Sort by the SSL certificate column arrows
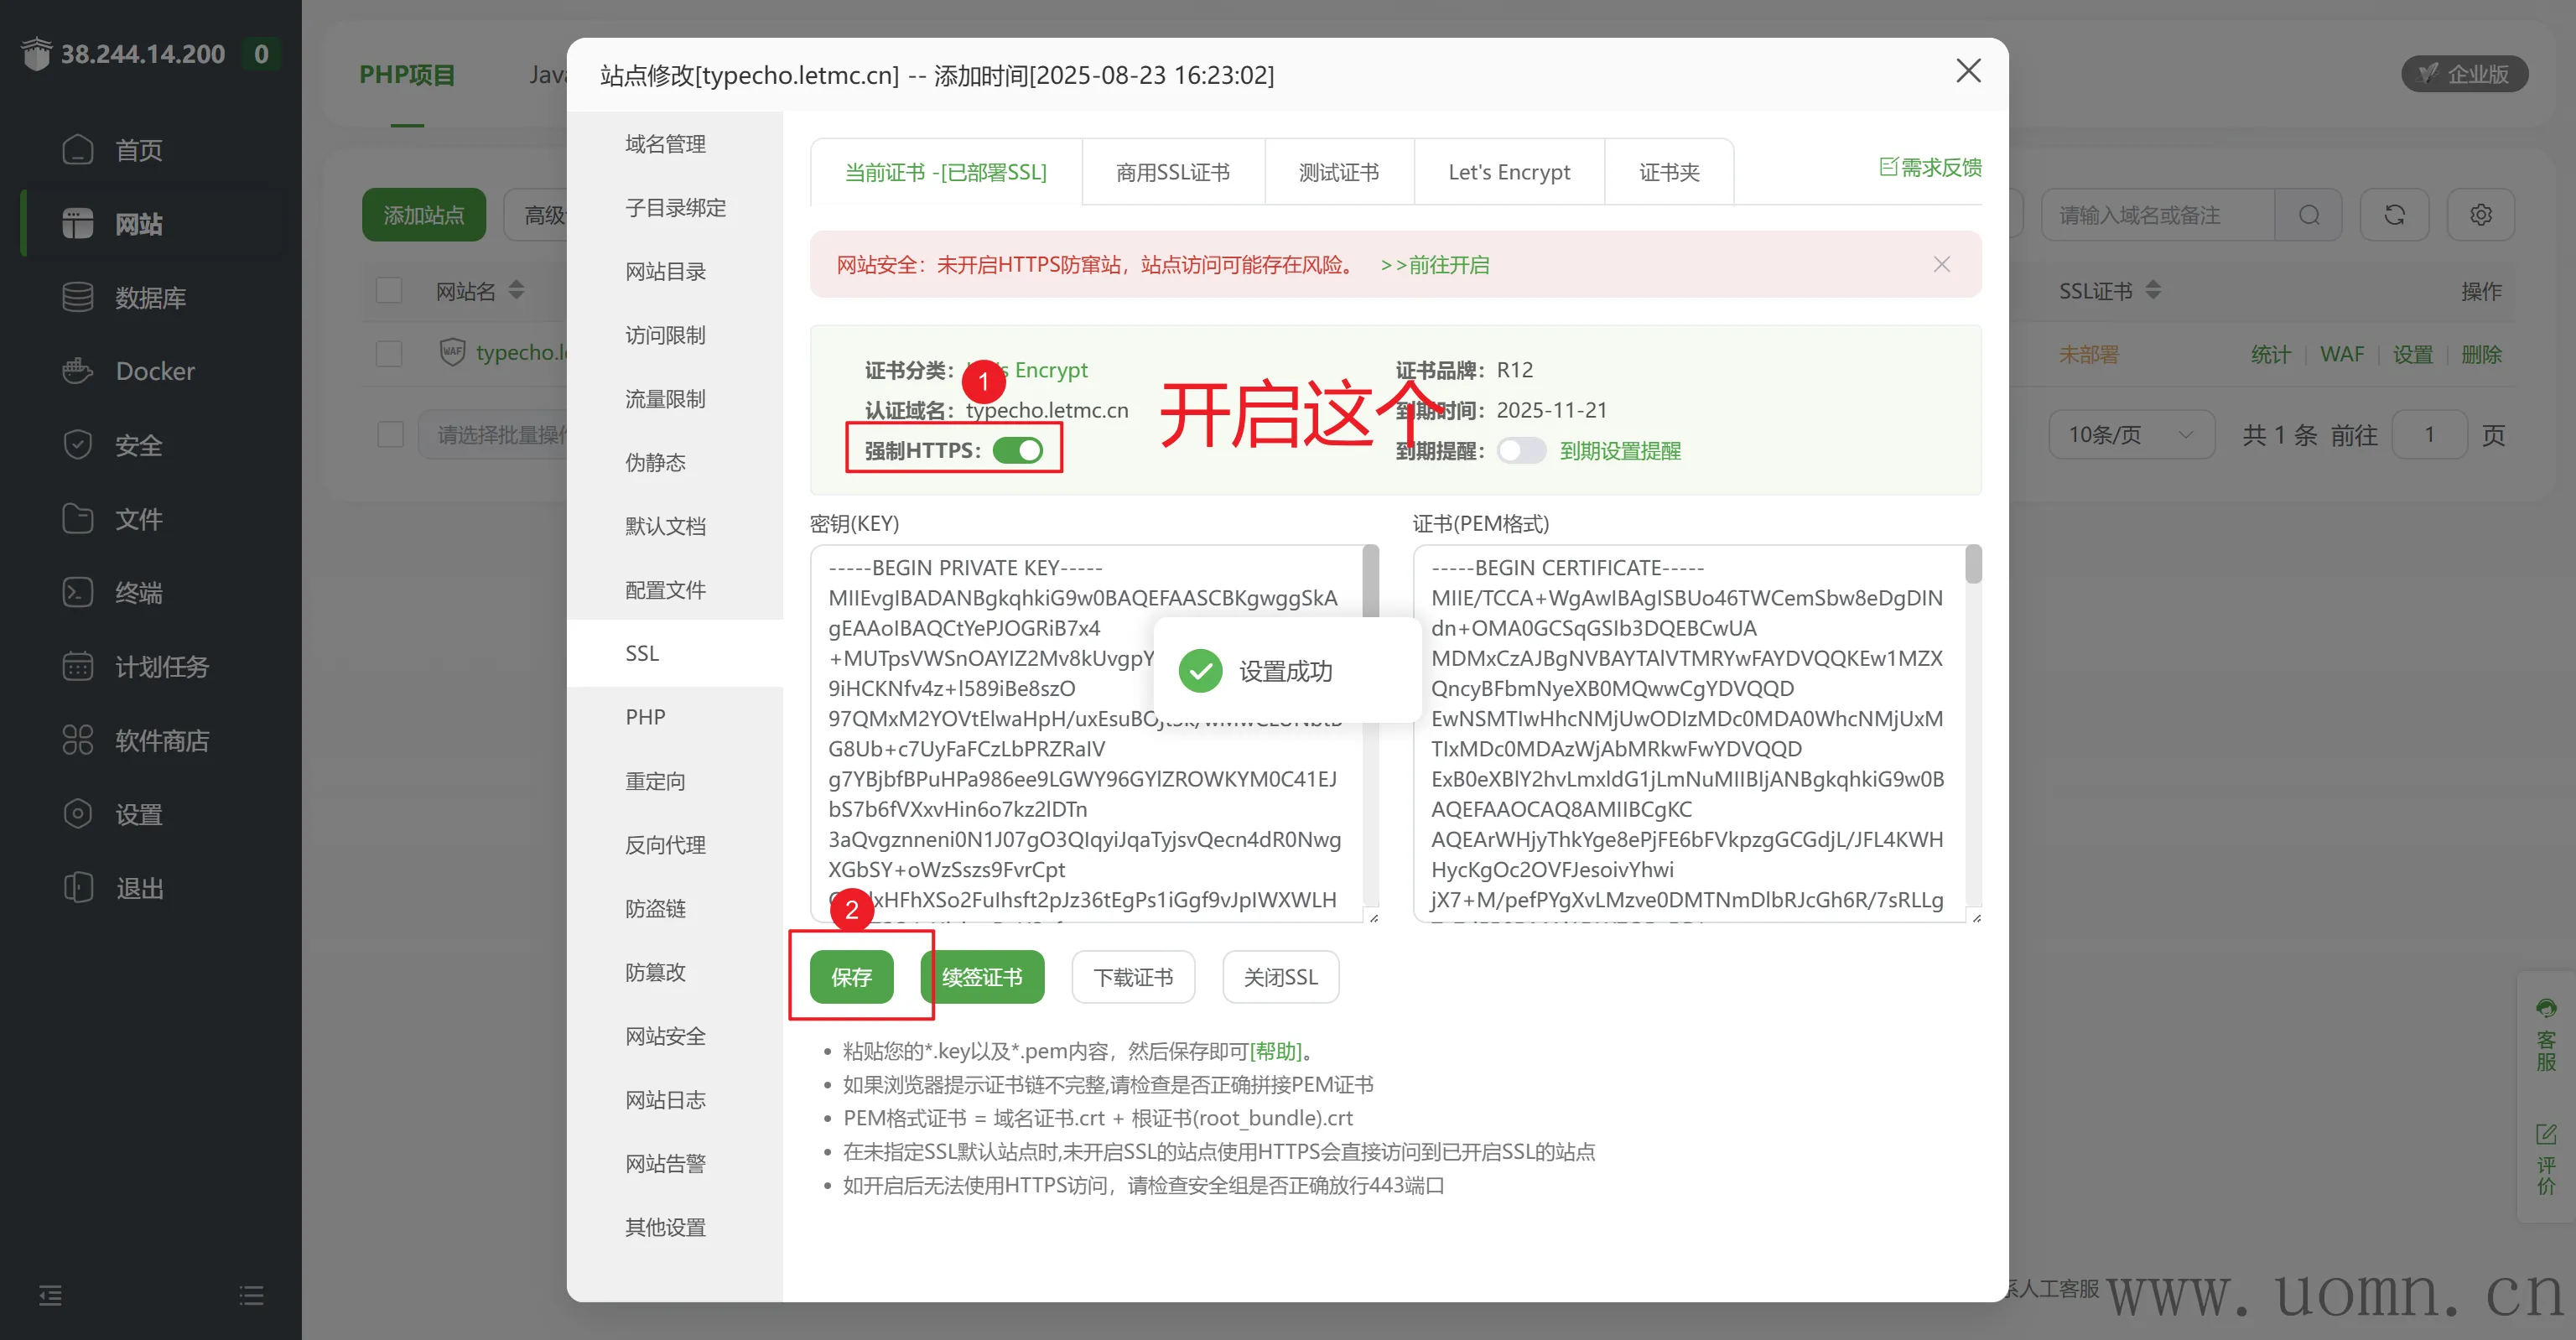 pos(2153,291)
